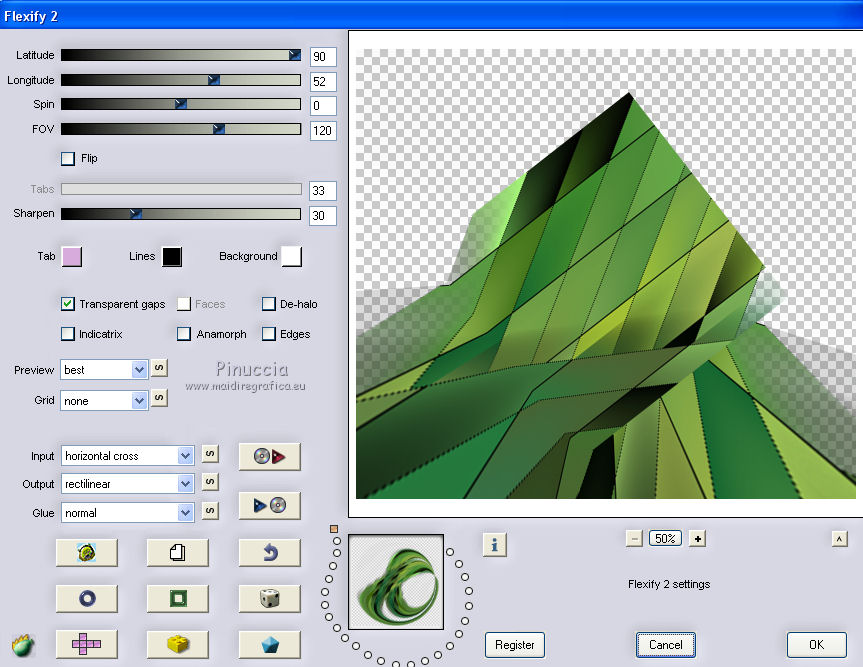This screenshot has width=863, height=667.
Task: Open the Output dropdown showing rectilinear
Action: point(127,484)
